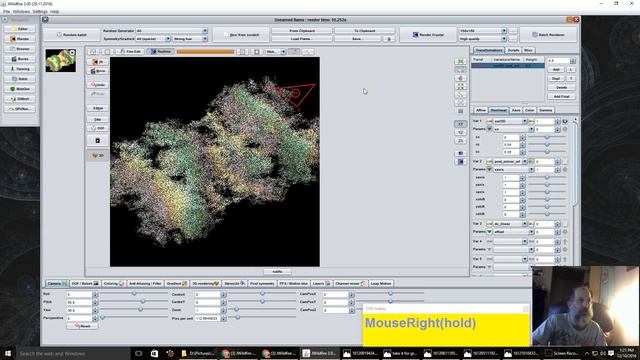Click the Redo button
The image size is (640, 360).
(x=98, y=93)
